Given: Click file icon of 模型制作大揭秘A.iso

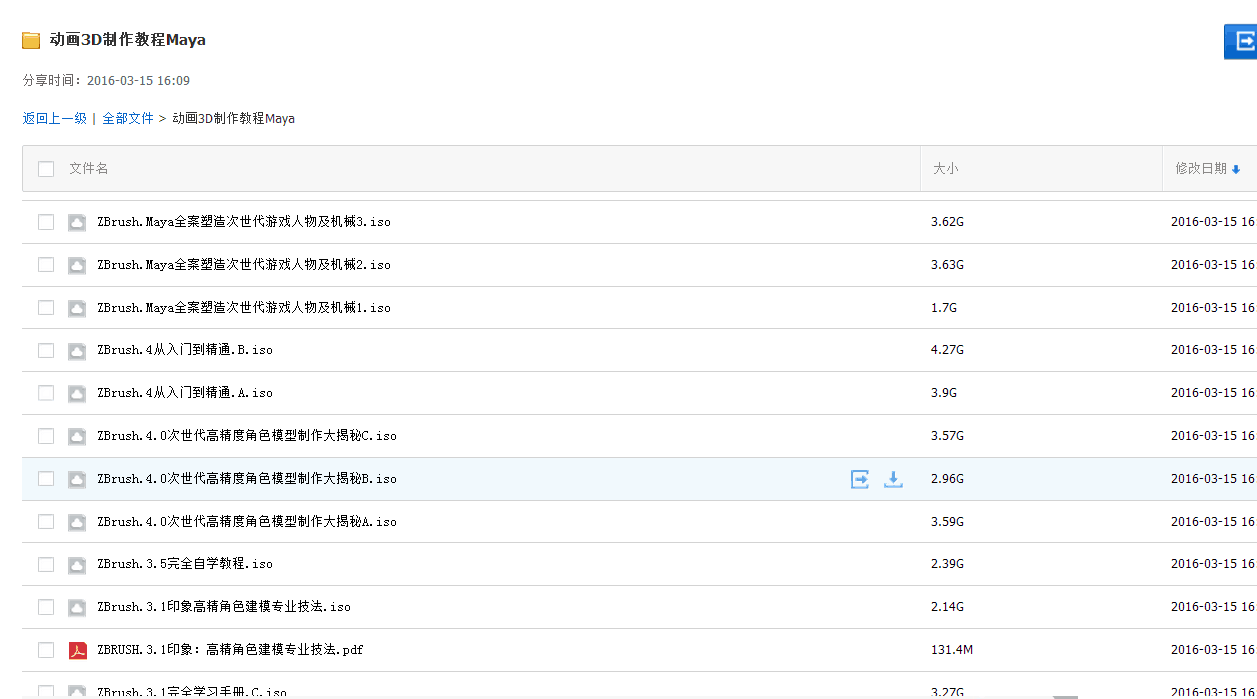Looking at the screenshot, I should click(x=77, y=522).
